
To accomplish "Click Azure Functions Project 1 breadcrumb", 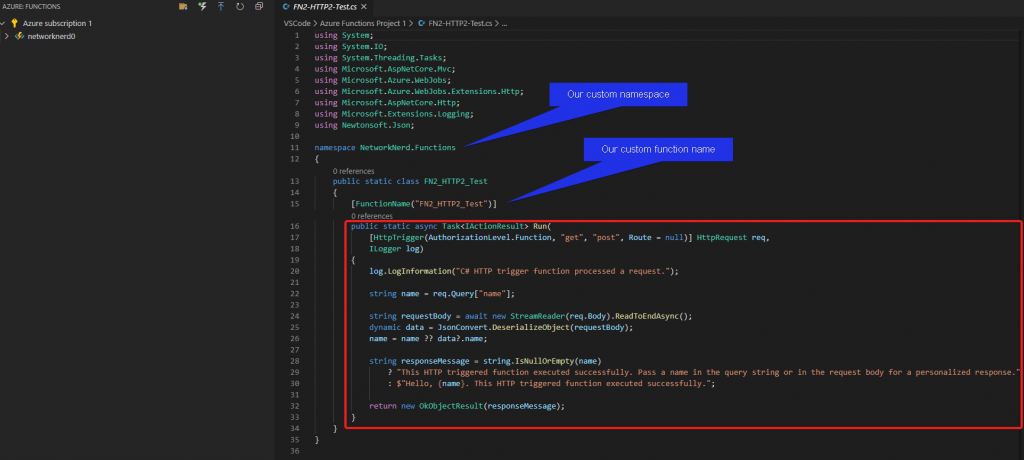I will [x=362, y=23].
